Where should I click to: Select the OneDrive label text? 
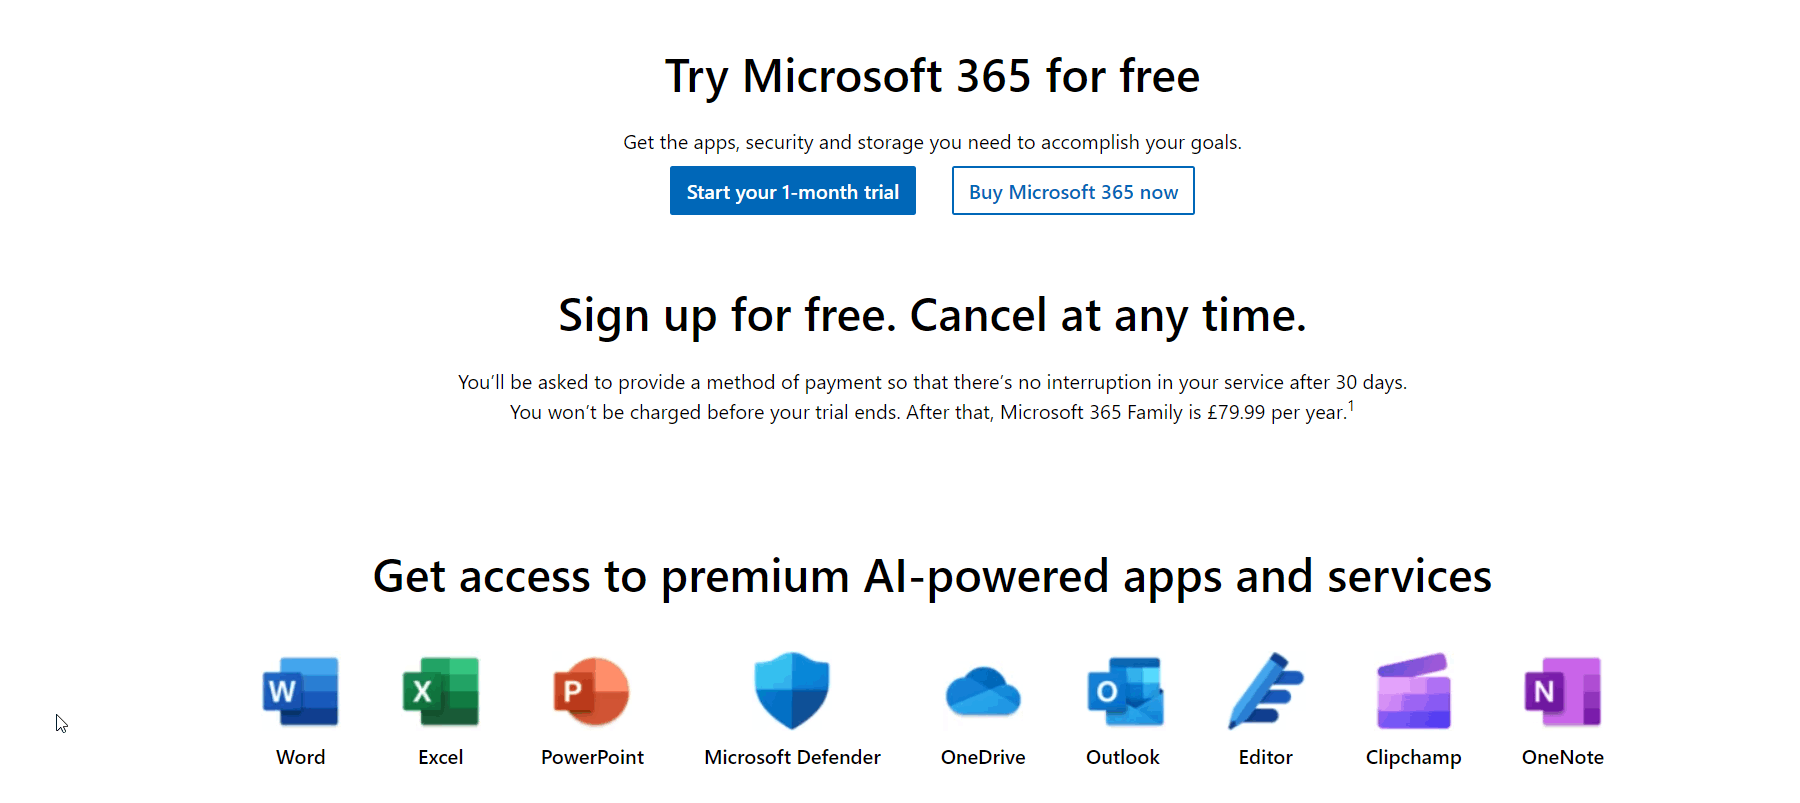click(983, 757)
